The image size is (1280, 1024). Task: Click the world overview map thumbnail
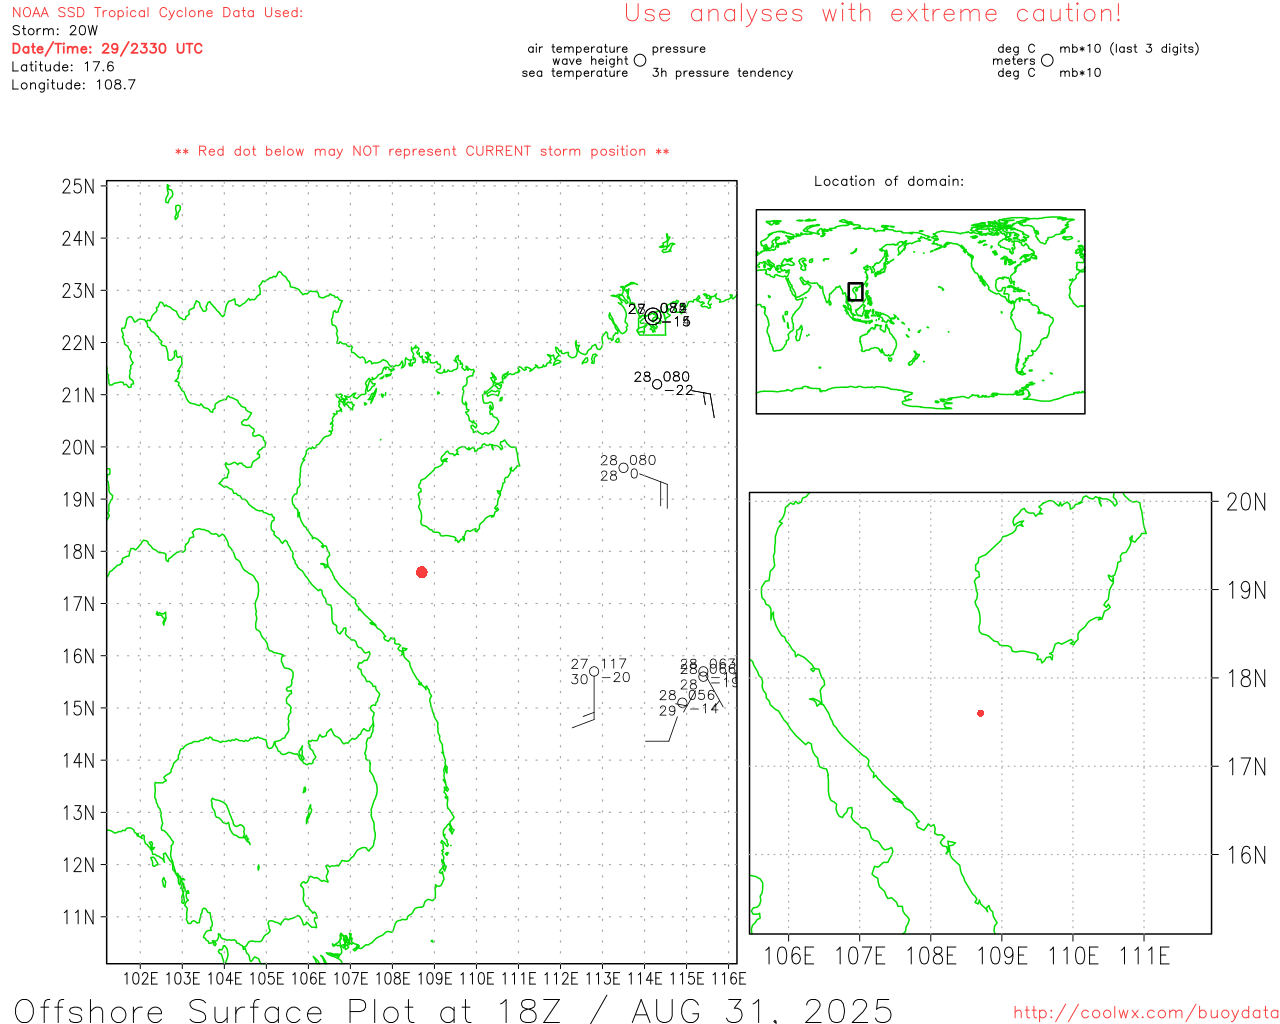pyautogui.click(x=920, y=312)
